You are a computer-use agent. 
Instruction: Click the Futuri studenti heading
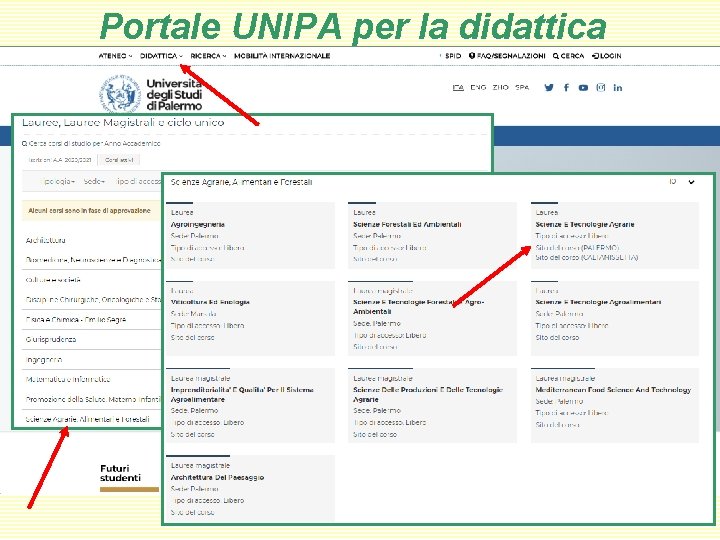120,473
